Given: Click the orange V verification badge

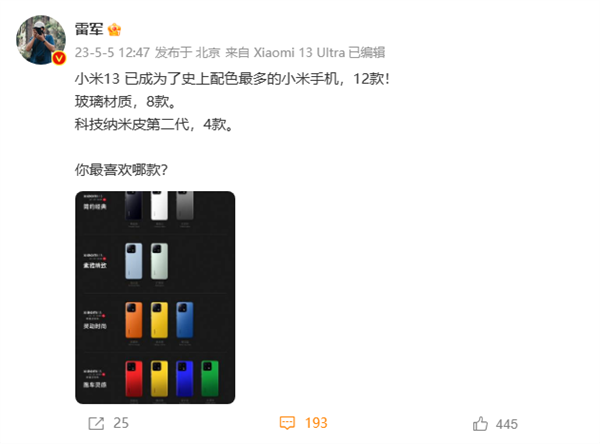Looking at the screenshot, I should 59,58.
